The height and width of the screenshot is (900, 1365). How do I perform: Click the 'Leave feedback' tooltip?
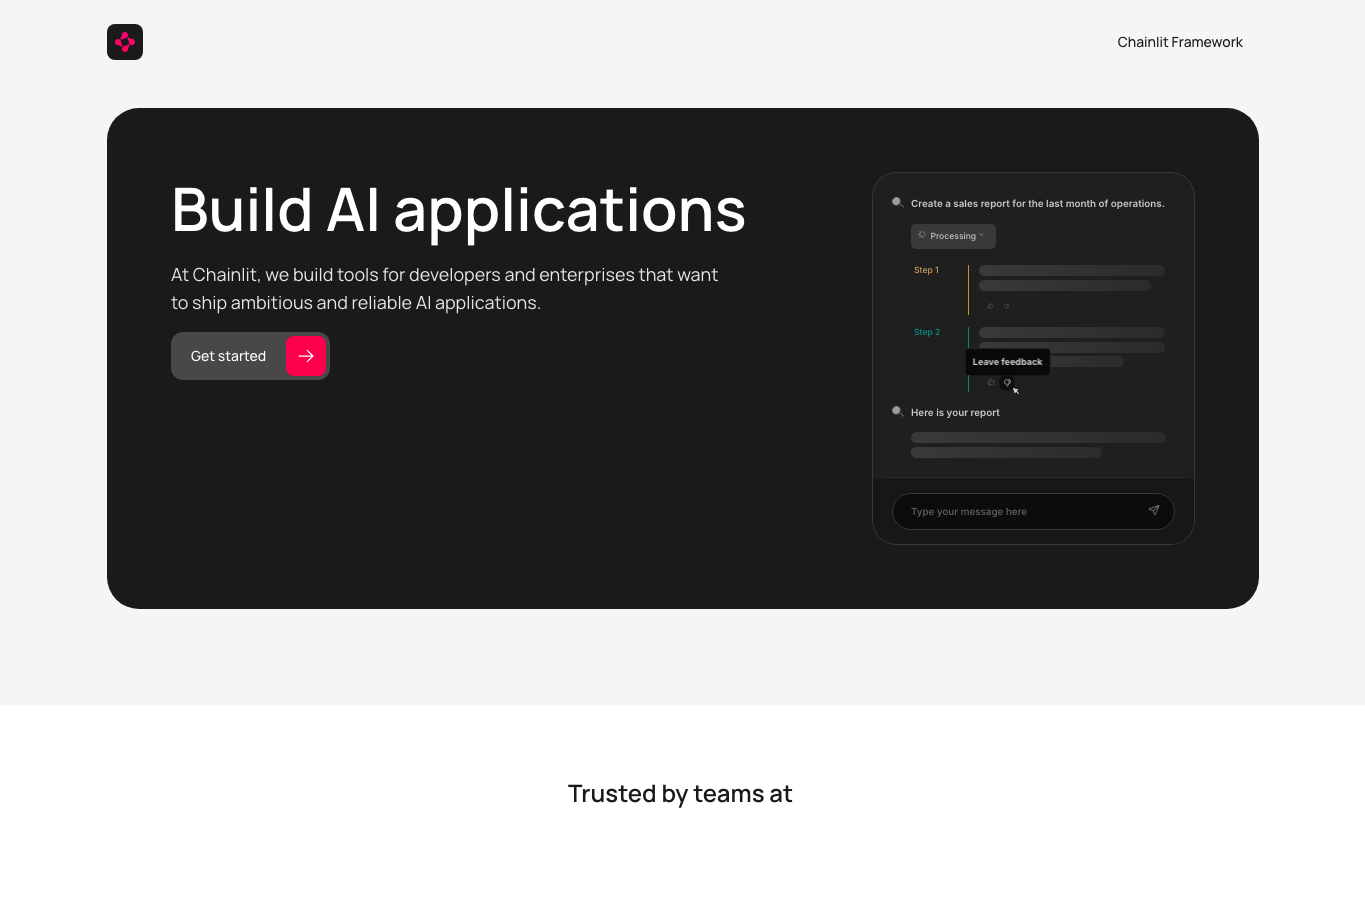(x=1007, y=362)
